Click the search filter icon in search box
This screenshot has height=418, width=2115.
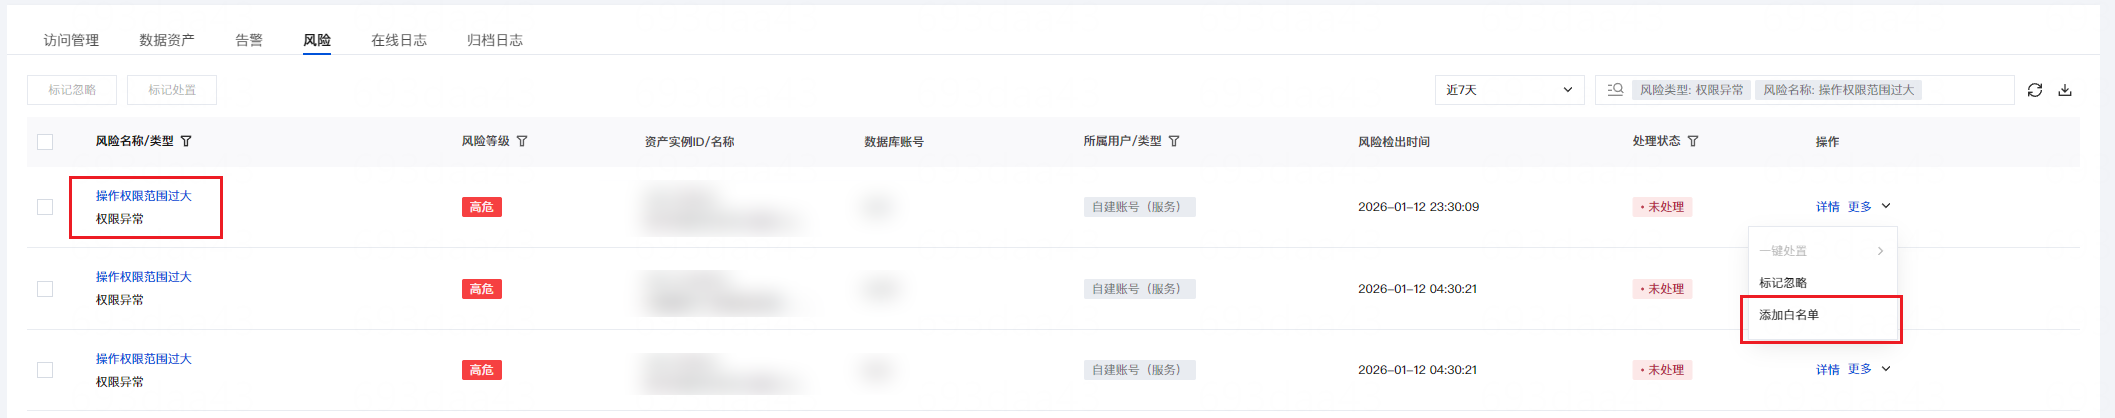click(1615, 90)
